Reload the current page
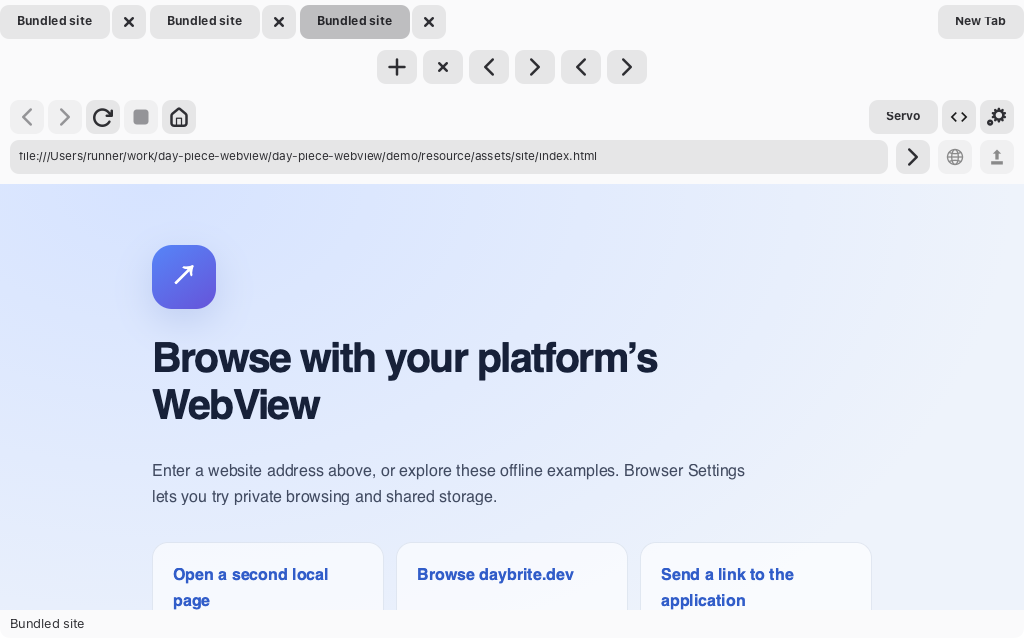The height and width of the screenshot is (638, 1024). point(103,118)
